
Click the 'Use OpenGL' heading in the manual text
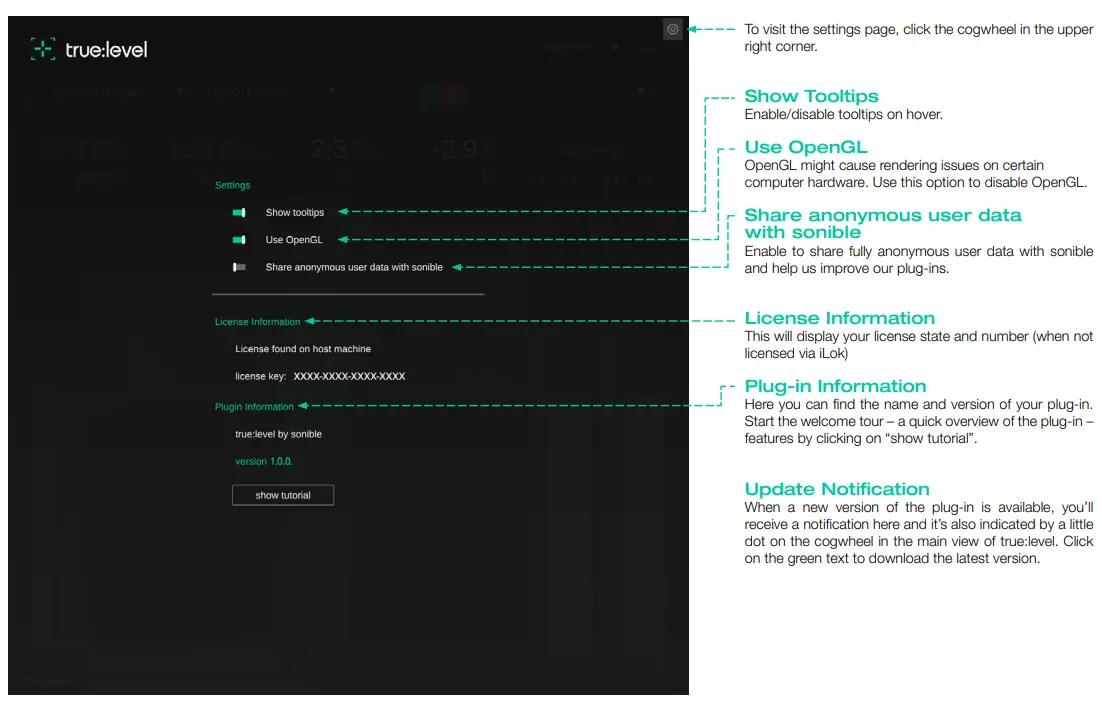(806, 148)
